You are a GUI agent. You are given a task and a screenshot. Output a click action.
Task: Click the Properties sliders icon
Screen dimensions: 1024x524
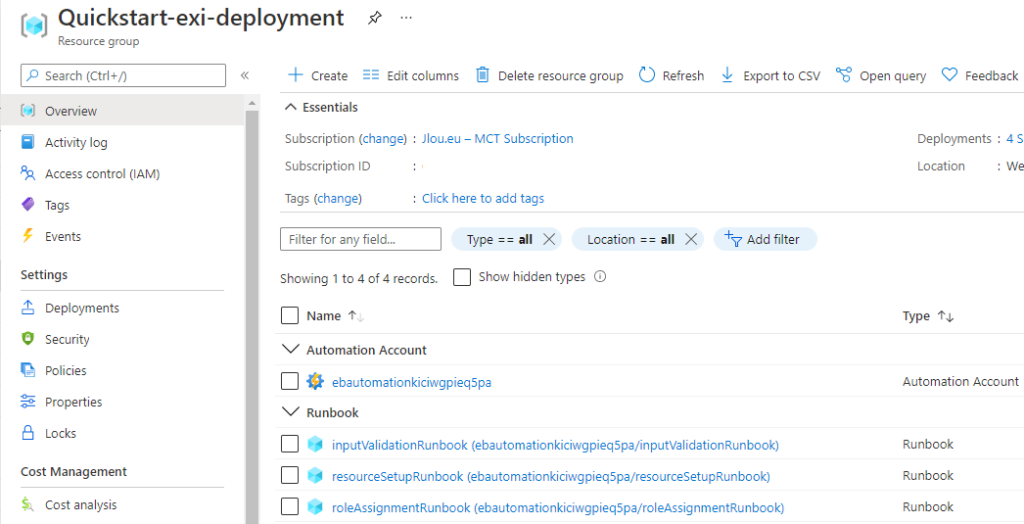click(27, 401)
